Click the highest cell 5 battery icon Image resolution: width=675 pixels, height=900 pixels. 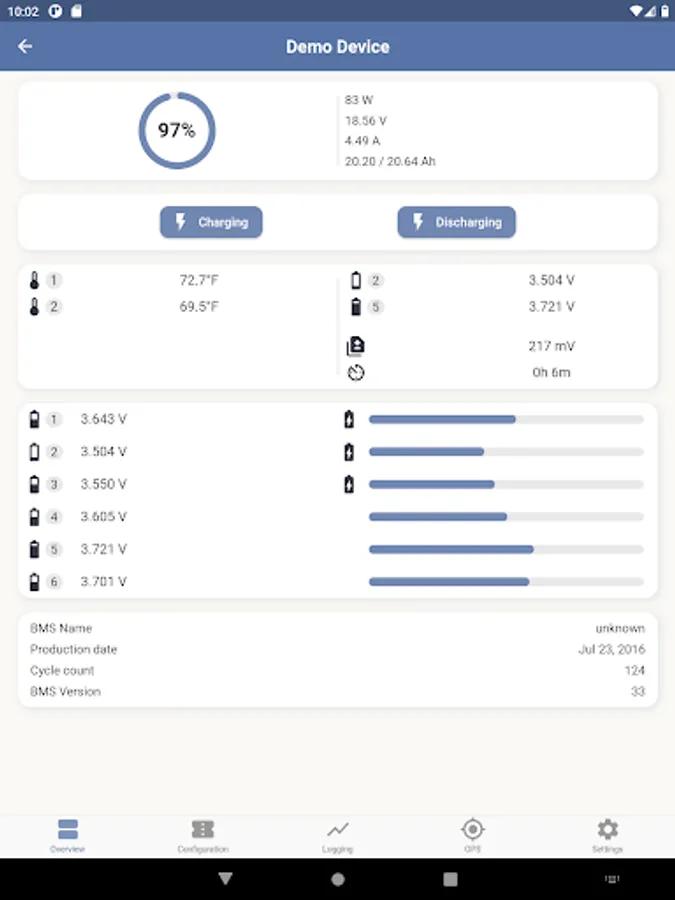tap(356, 307)
